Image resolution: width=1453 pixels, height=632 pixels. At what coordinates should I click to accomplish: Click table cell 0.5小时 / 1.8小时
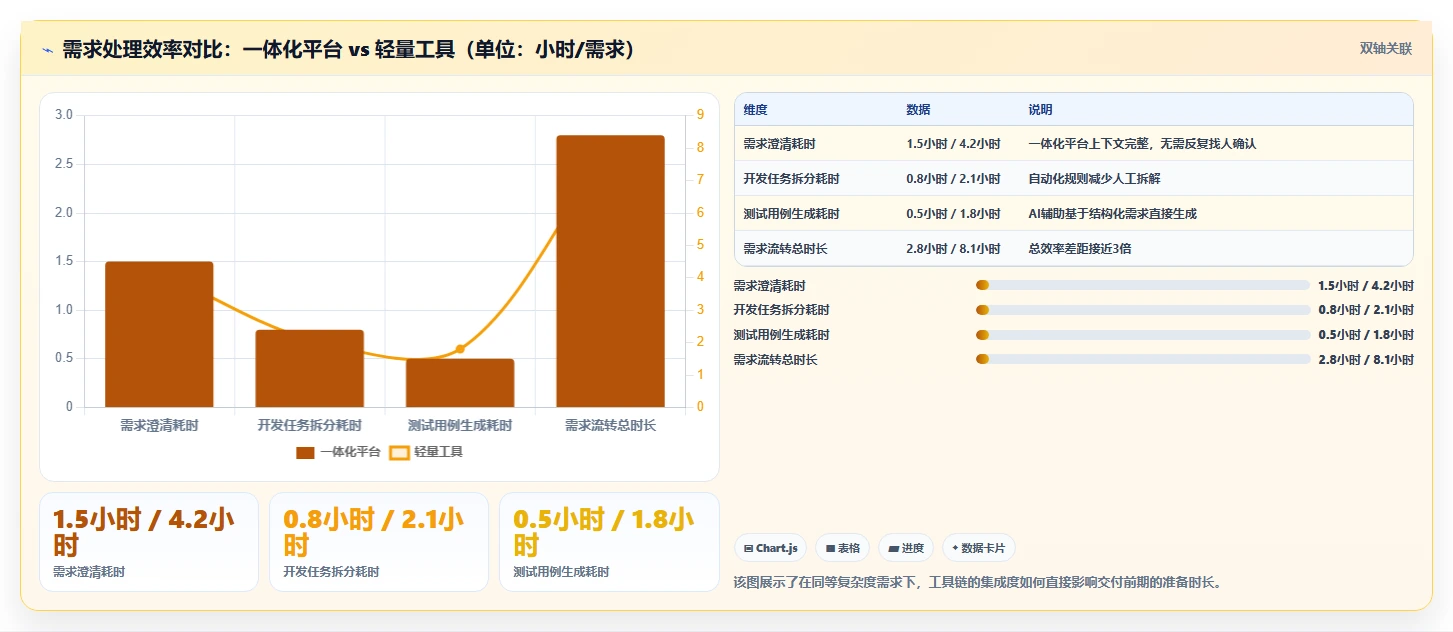coord(953,214)
